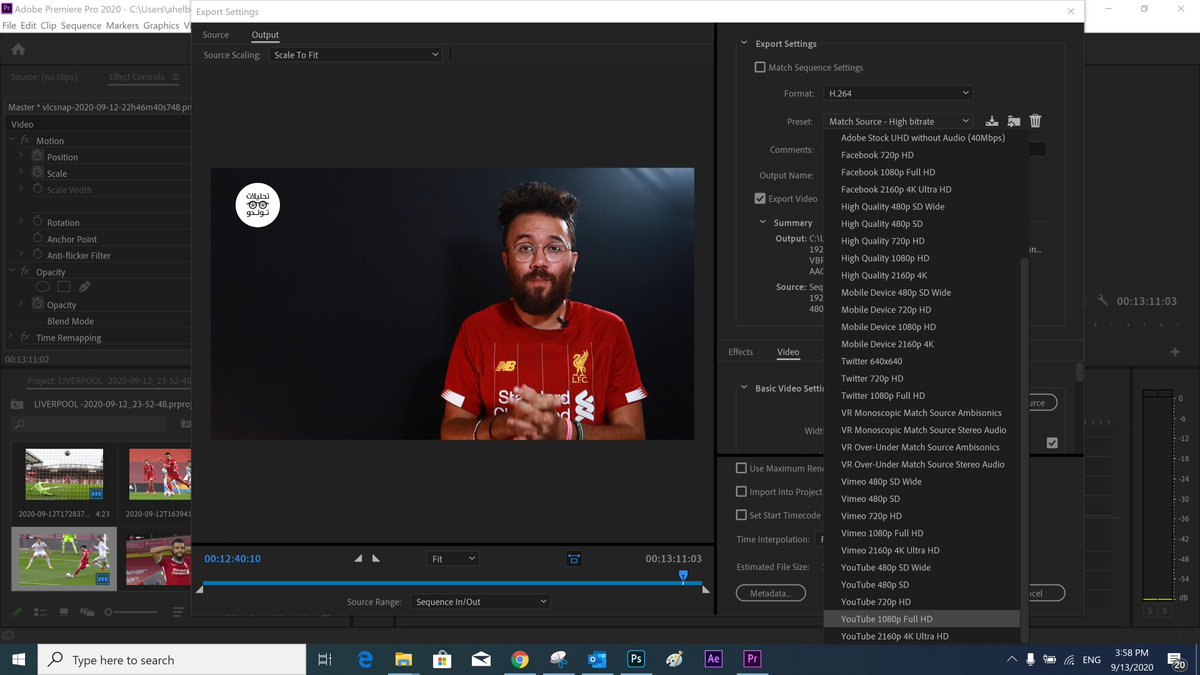Toggle Export Video checkbox

tap(760, 198)
